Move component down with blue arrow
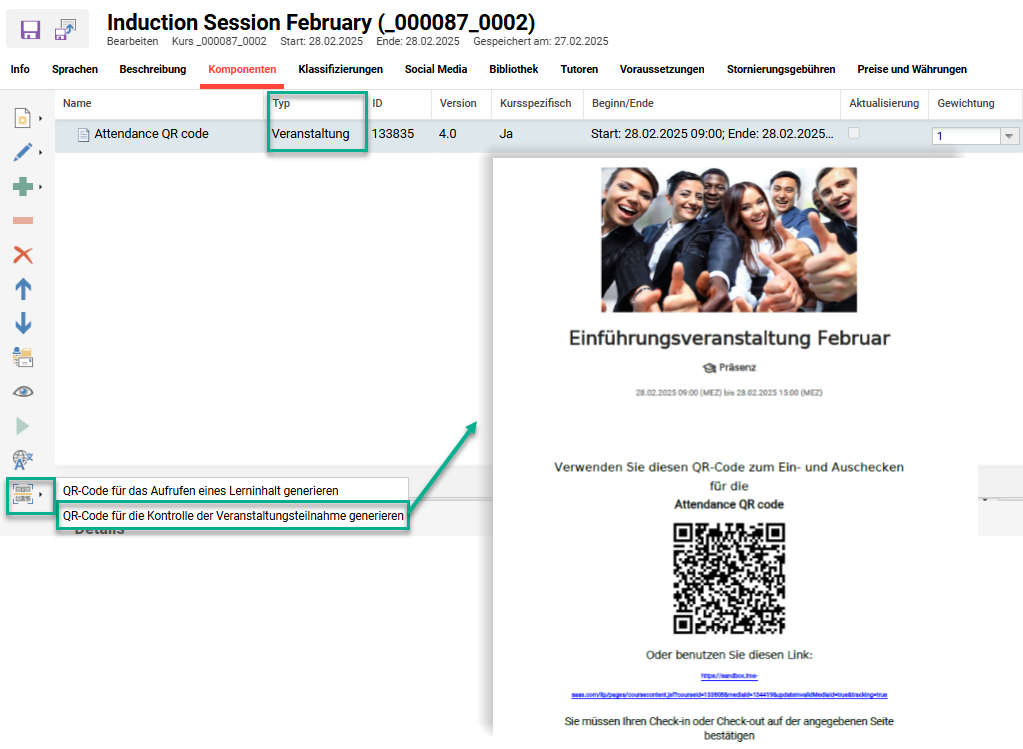 [23, 323]
